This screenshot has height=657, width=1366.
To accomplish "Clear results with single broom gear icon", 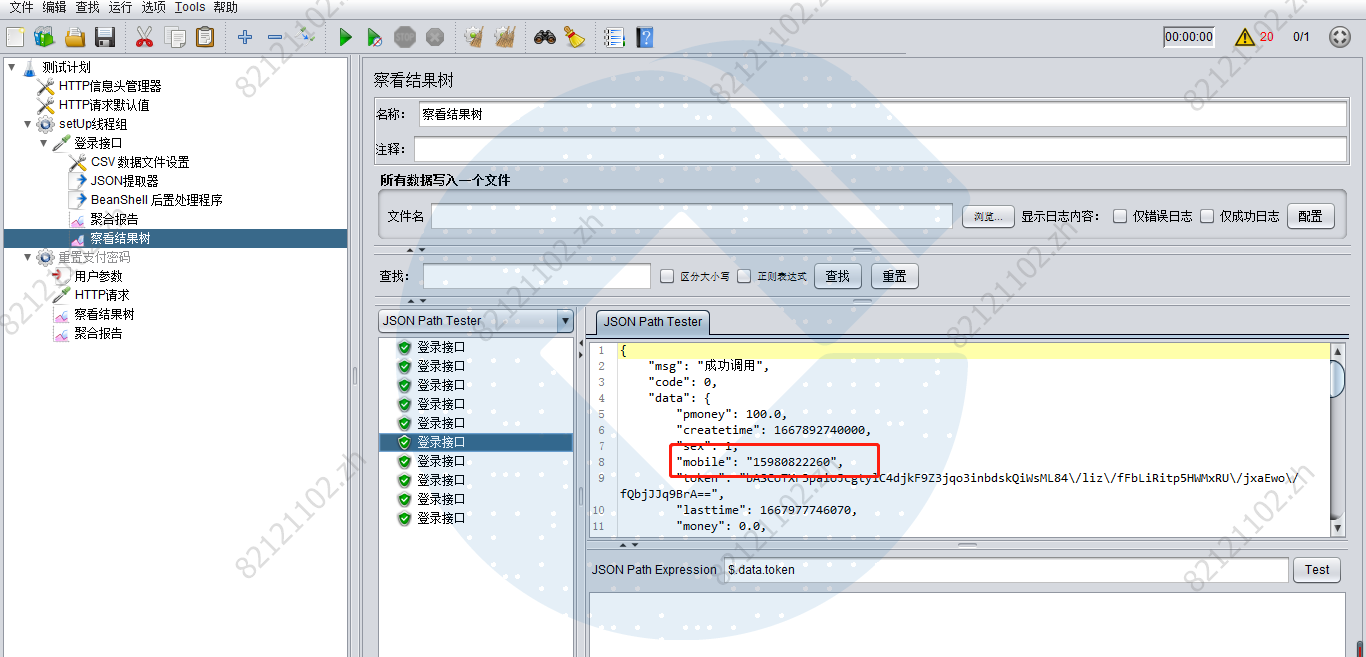I will pos(474,37).
